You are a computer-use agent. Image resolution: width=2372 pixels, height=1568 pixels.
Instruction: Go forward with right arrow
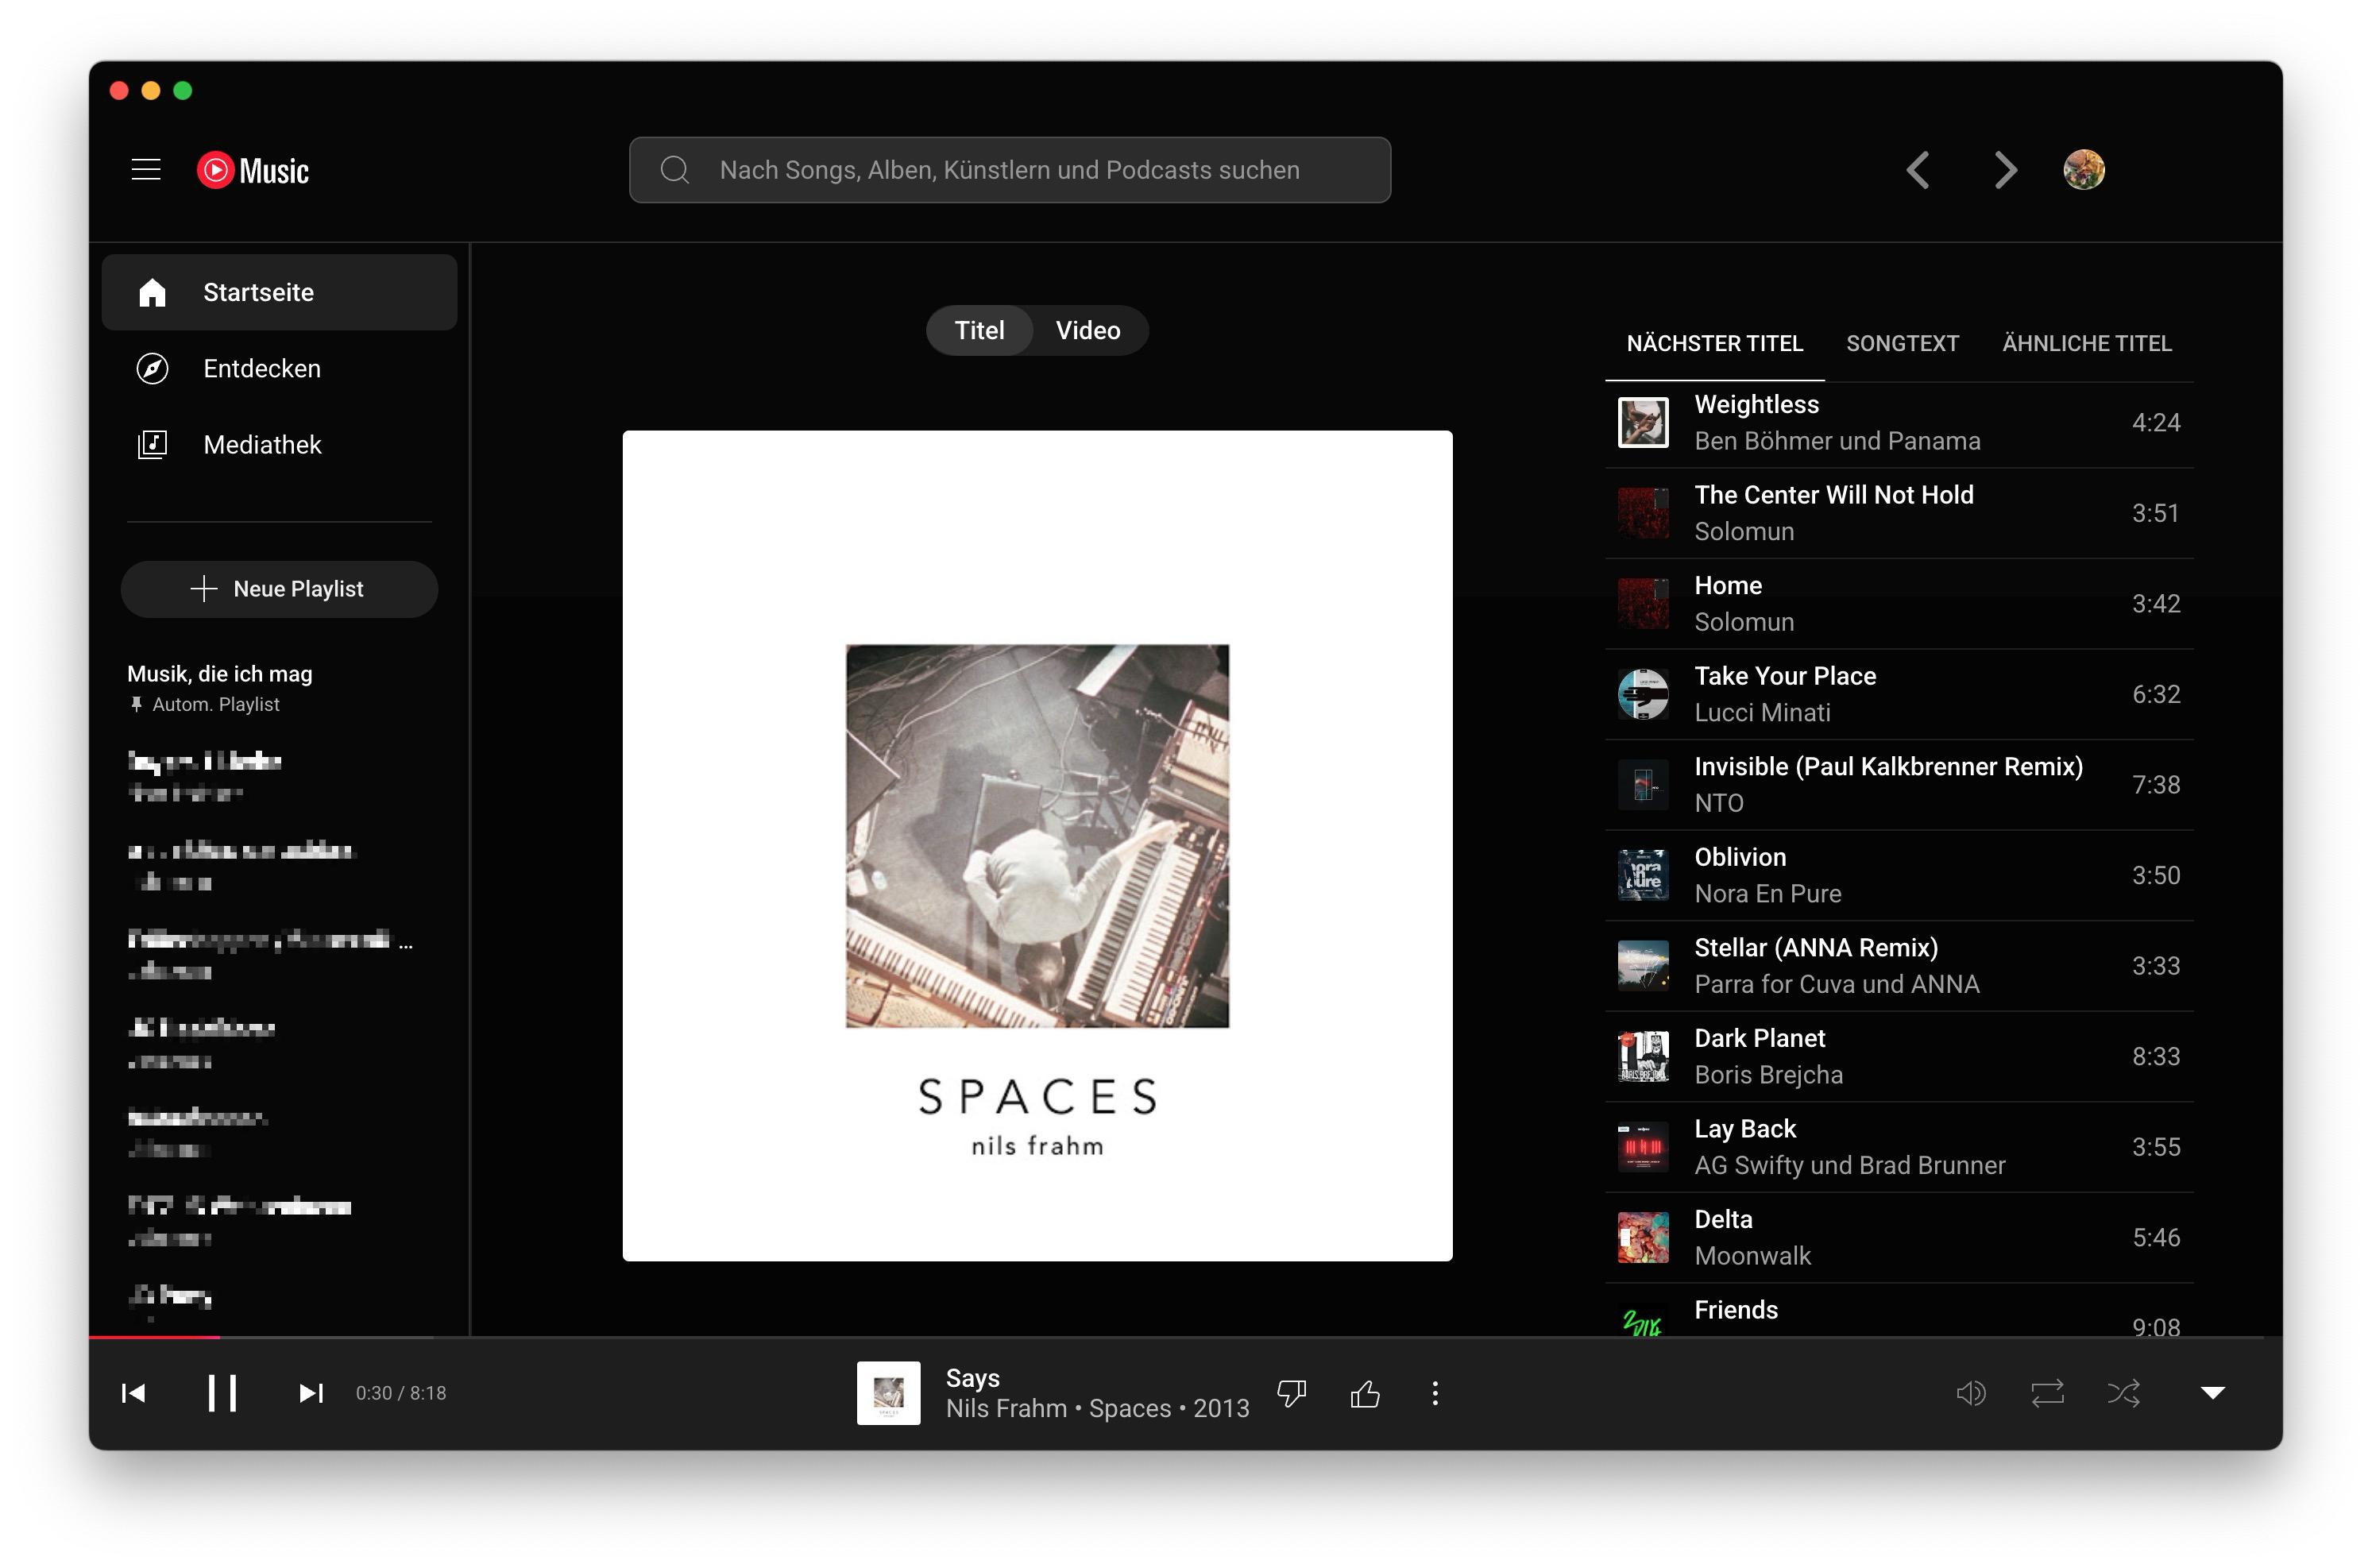[x=2005, y=170]
